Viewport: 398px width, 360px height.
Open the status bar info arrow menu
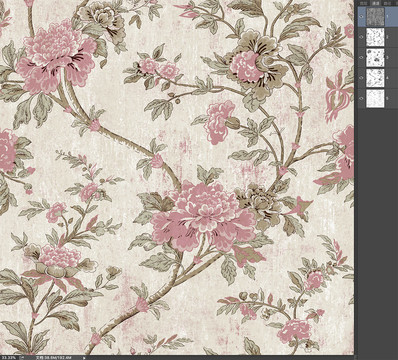(x=84, y=357)
